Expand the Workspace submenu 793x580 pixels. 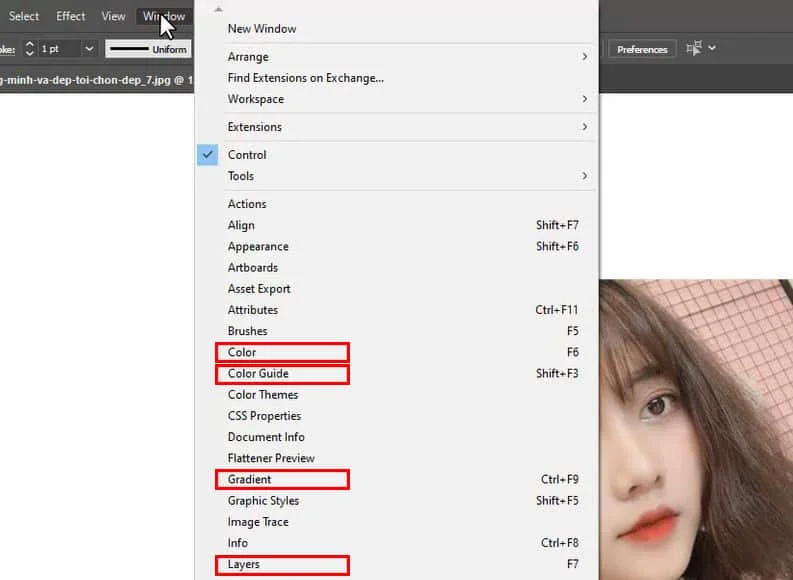click(584, 99)
